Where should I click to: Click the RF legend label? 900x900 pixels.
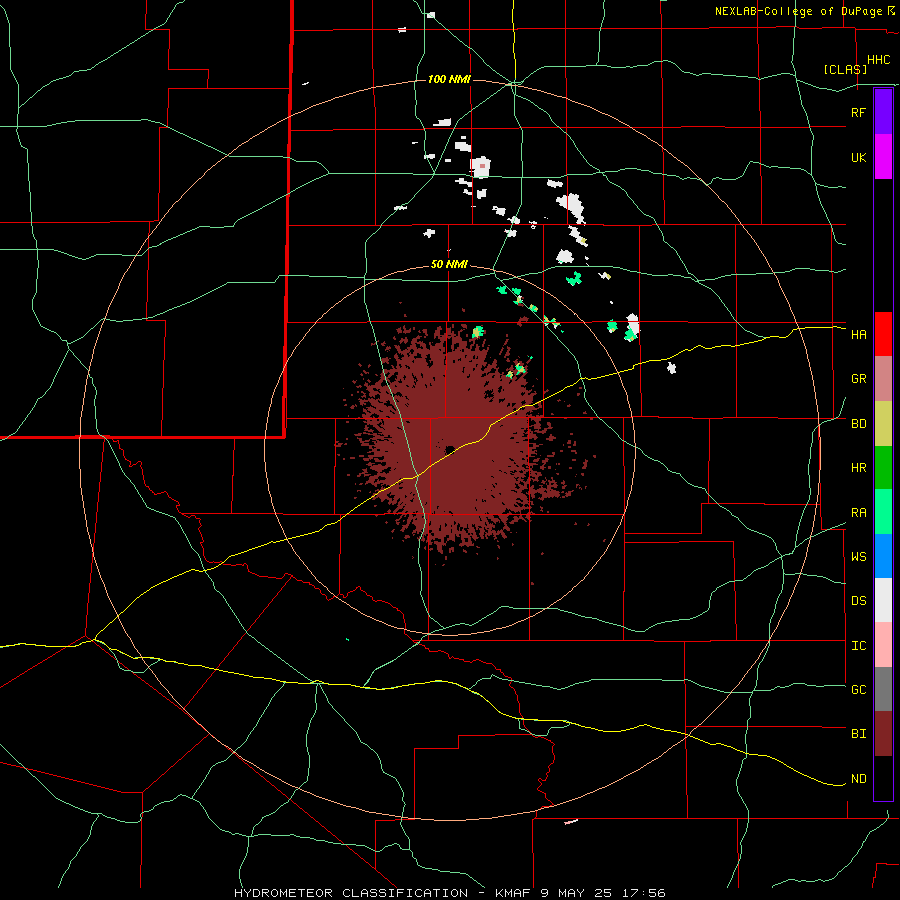[858, 112]
